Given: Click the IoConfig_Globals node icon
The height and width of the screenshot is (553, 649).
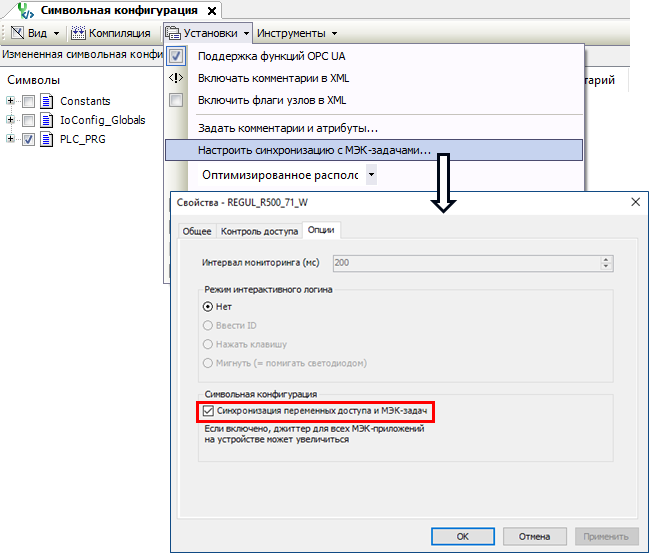Looking at the screenshot, I should [x=48, y=120].
